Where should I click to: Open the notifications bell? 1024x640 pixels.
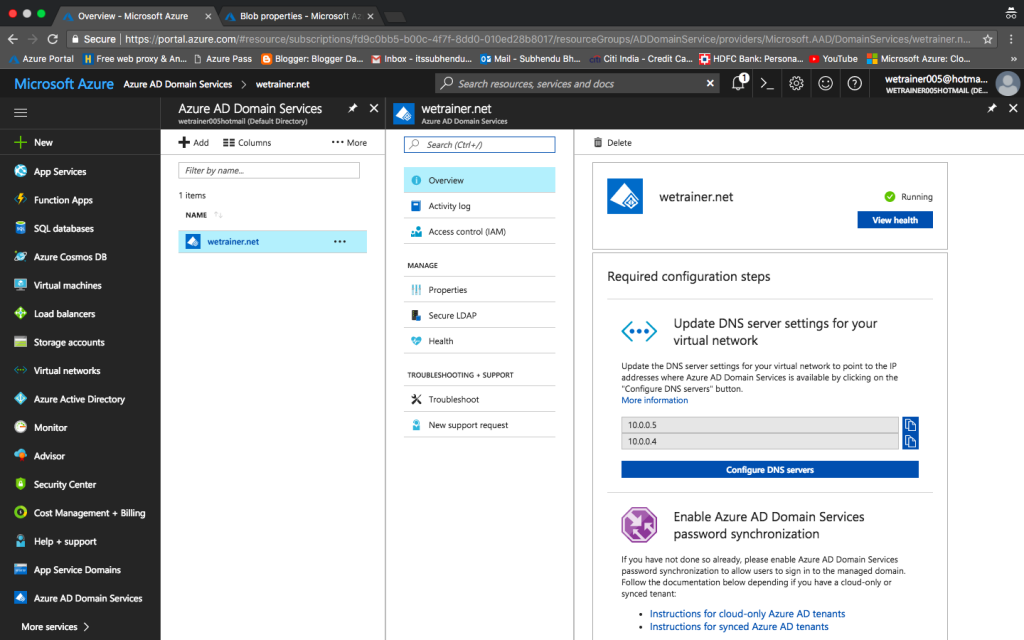pos(737,83)
